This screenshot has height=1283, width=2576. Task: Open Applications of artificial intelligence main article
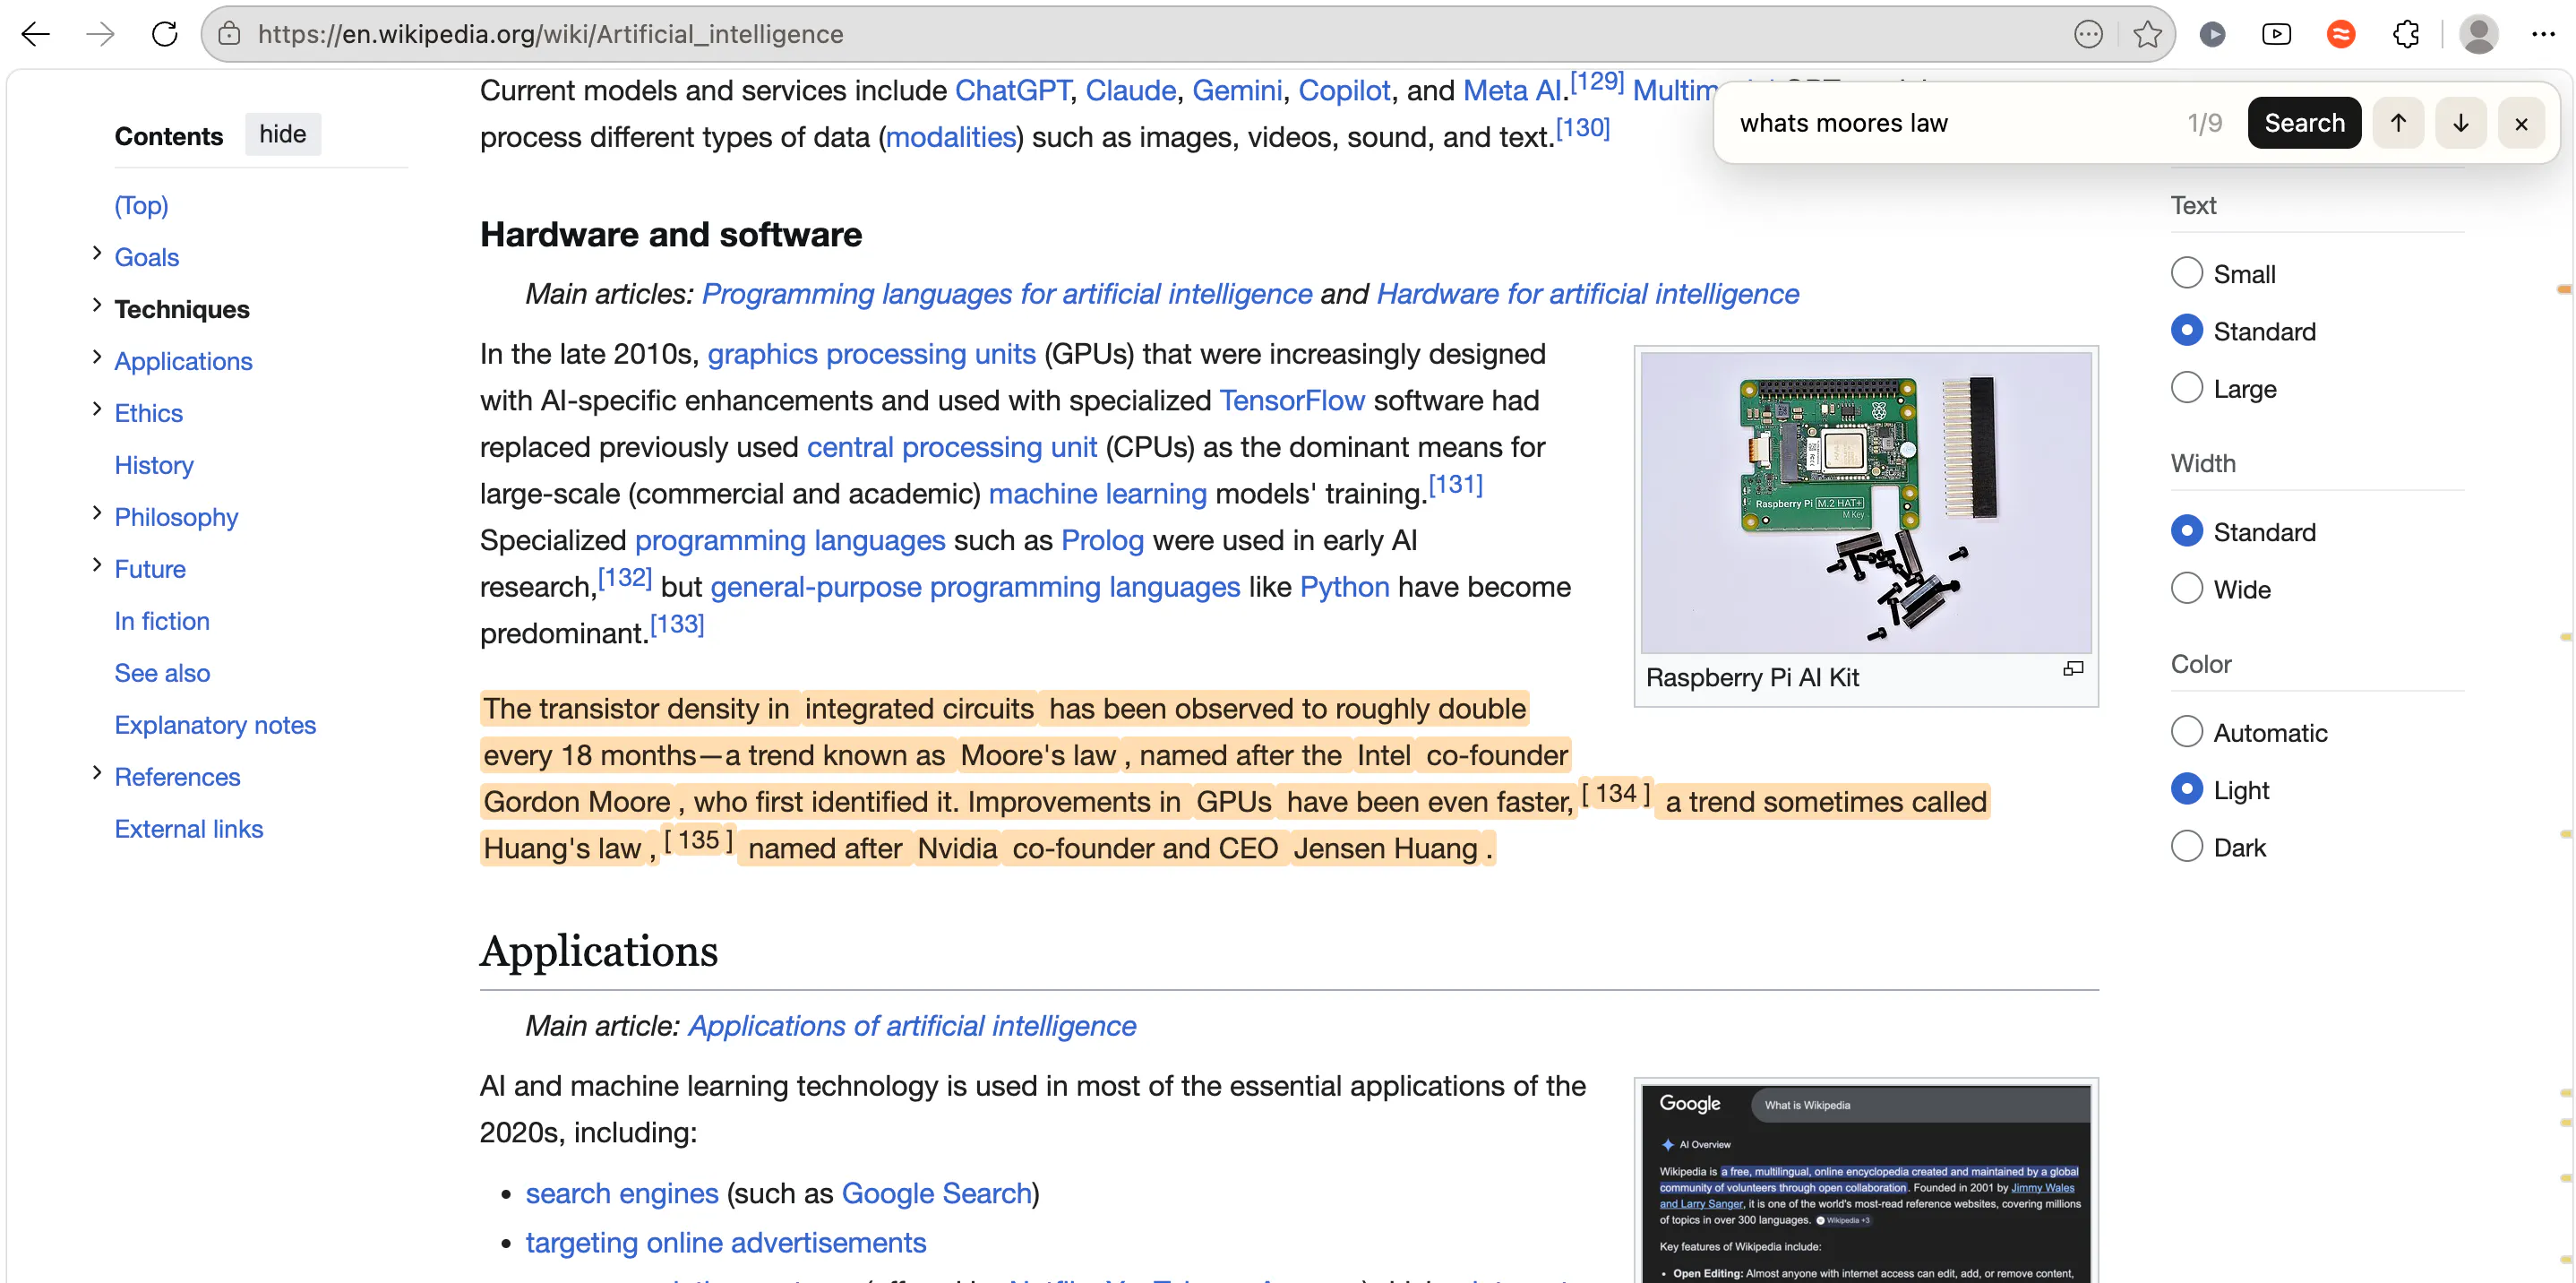(x=911, y=1026)
